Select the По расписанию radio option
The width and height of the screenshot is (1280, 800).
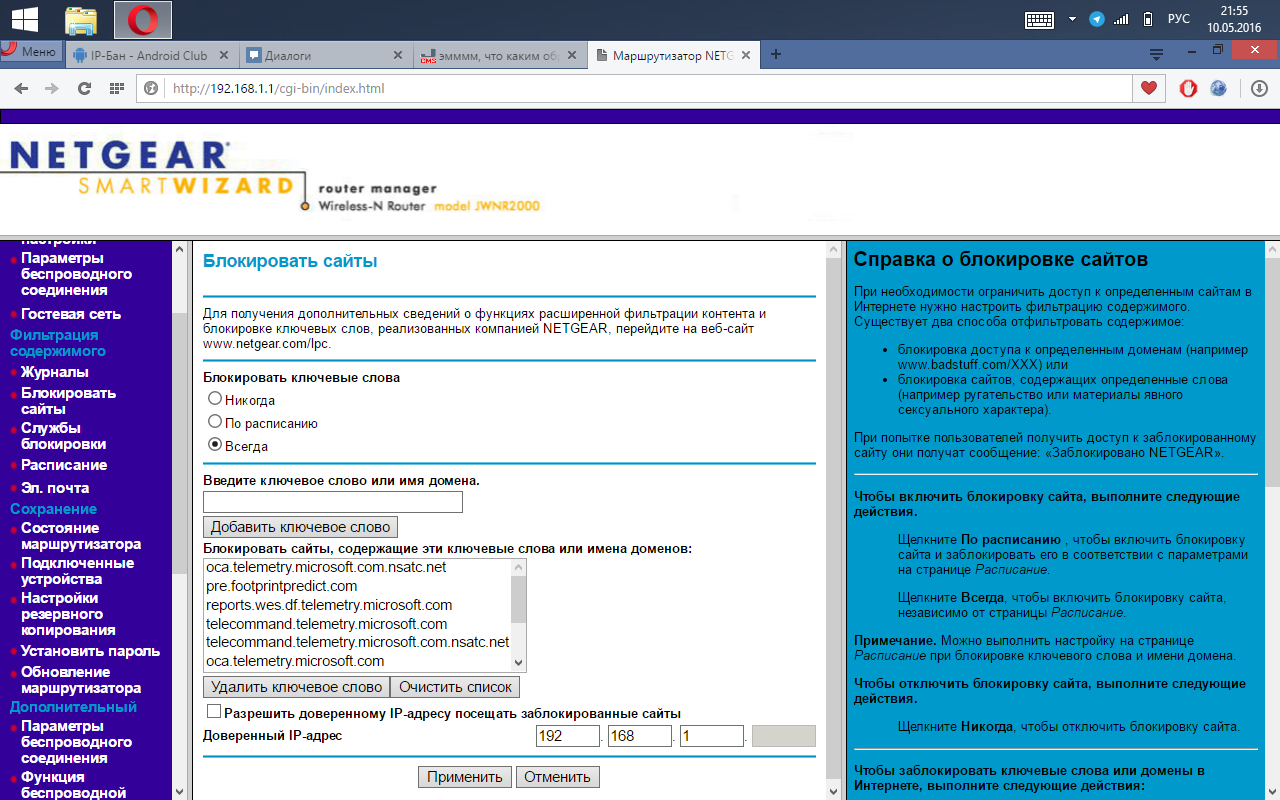click(x=214, y=422)
